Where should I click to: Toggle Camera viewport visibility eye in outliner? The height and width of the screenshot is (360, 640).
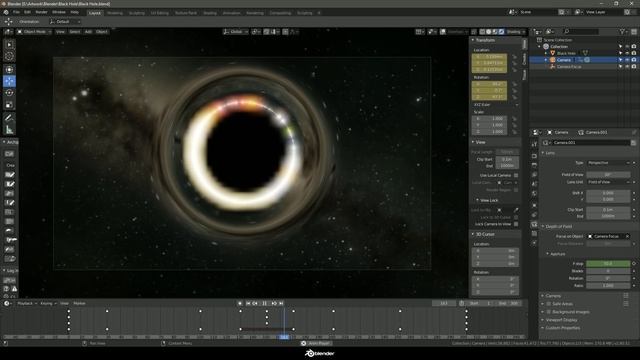pos(627,60)
